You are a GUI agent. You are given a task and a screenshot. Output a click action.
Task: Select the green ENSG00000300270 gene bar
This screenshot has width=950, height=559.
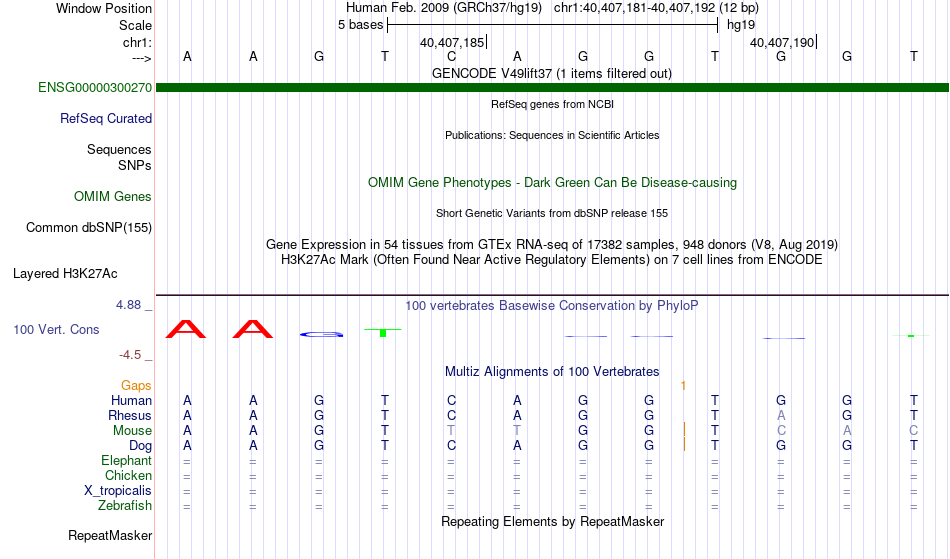click(x=552, y=88)
